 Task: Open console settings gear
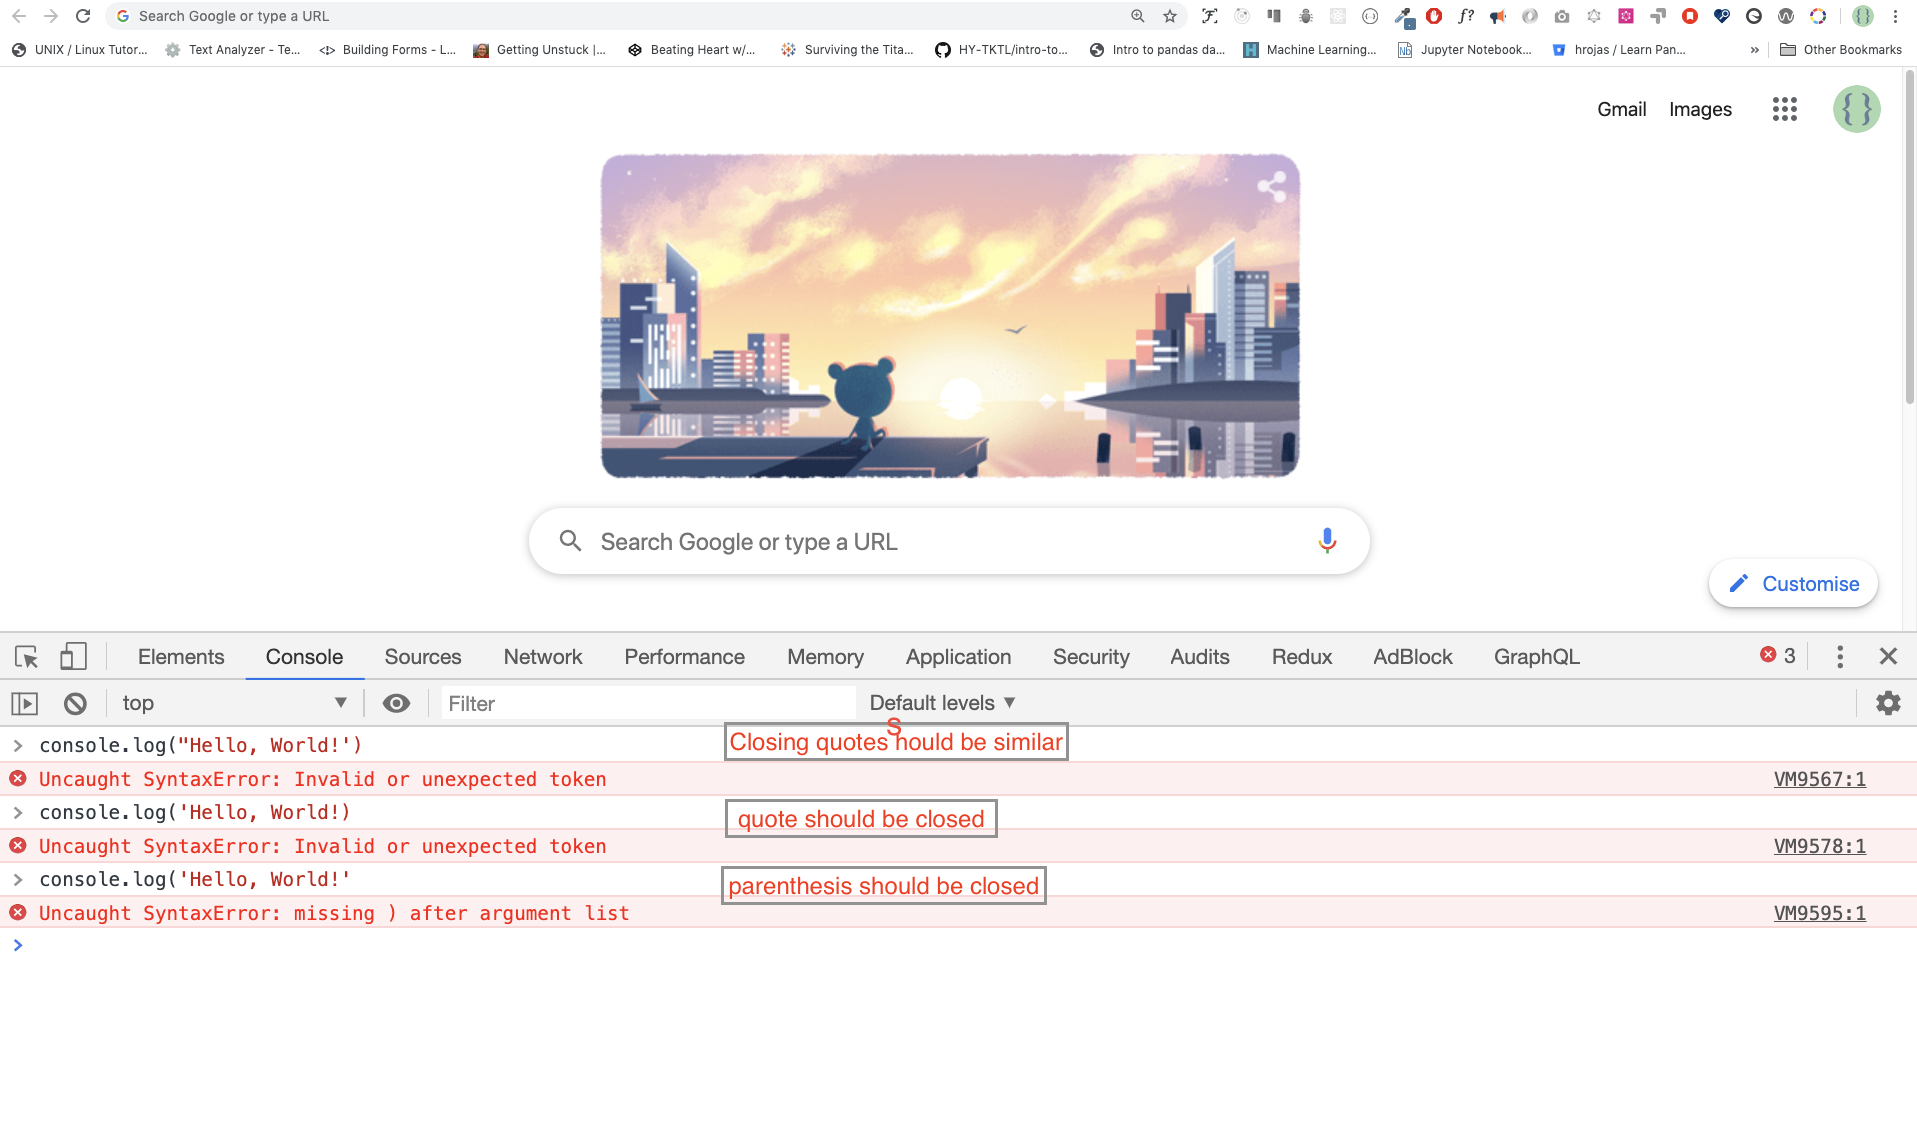point(1888,702)
